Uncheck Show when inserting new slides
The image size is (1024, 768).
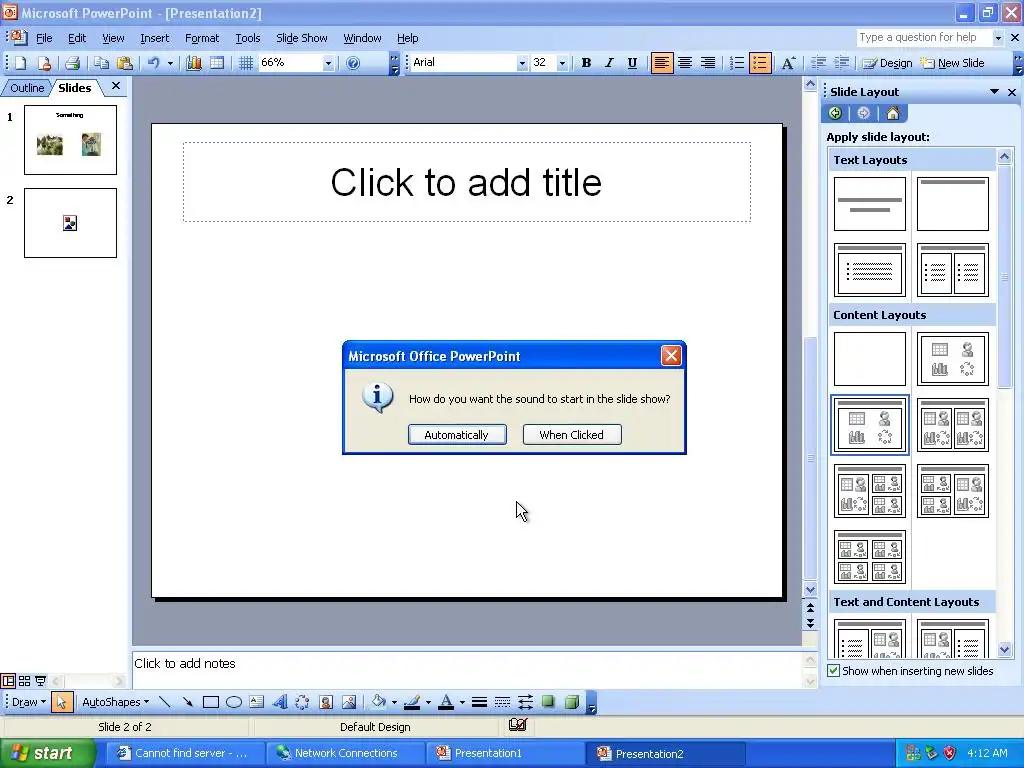coord(833,671)
